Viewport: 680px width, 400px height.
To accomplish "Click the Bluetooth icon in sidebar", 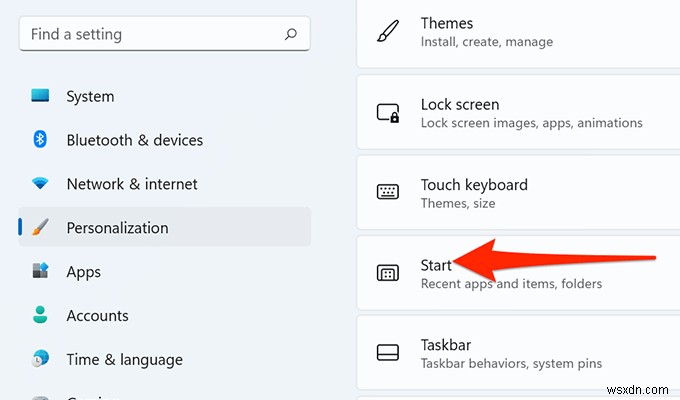I will pyautogui.click(x=40, y=139).
